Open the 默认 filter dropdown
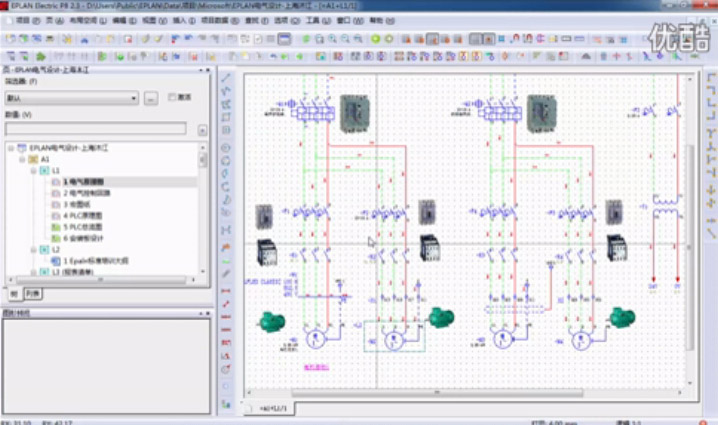This screenshot has width=718, height=425. (x=71, y=98)
